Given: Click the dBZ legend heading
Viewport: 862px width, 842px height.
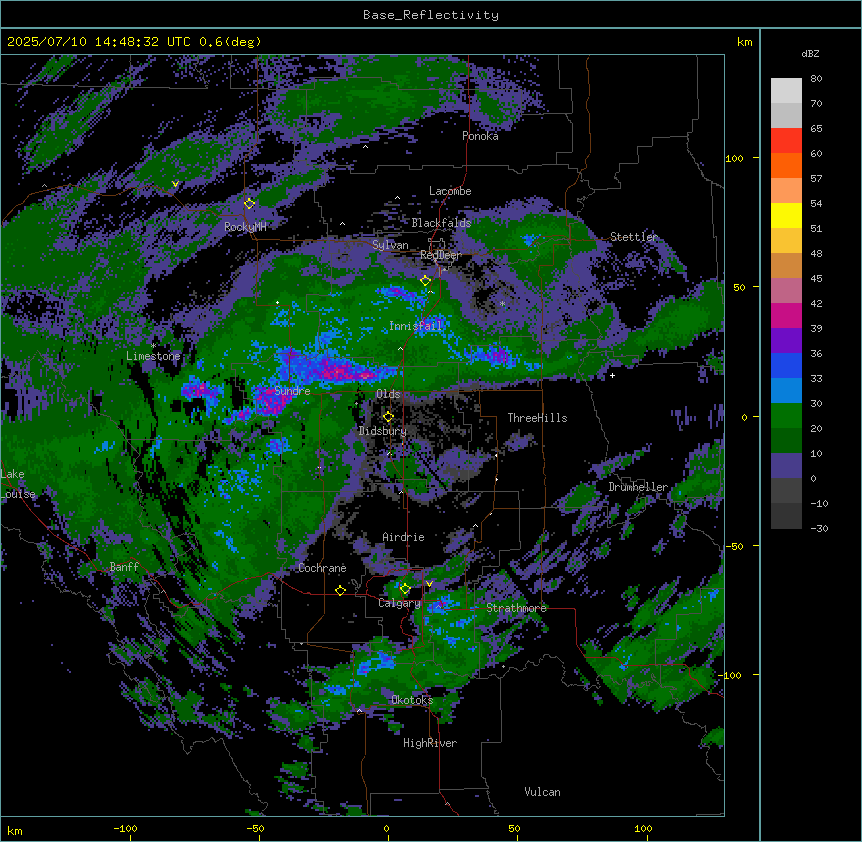Looking at the screenshot, I should (x=810, y=53).
